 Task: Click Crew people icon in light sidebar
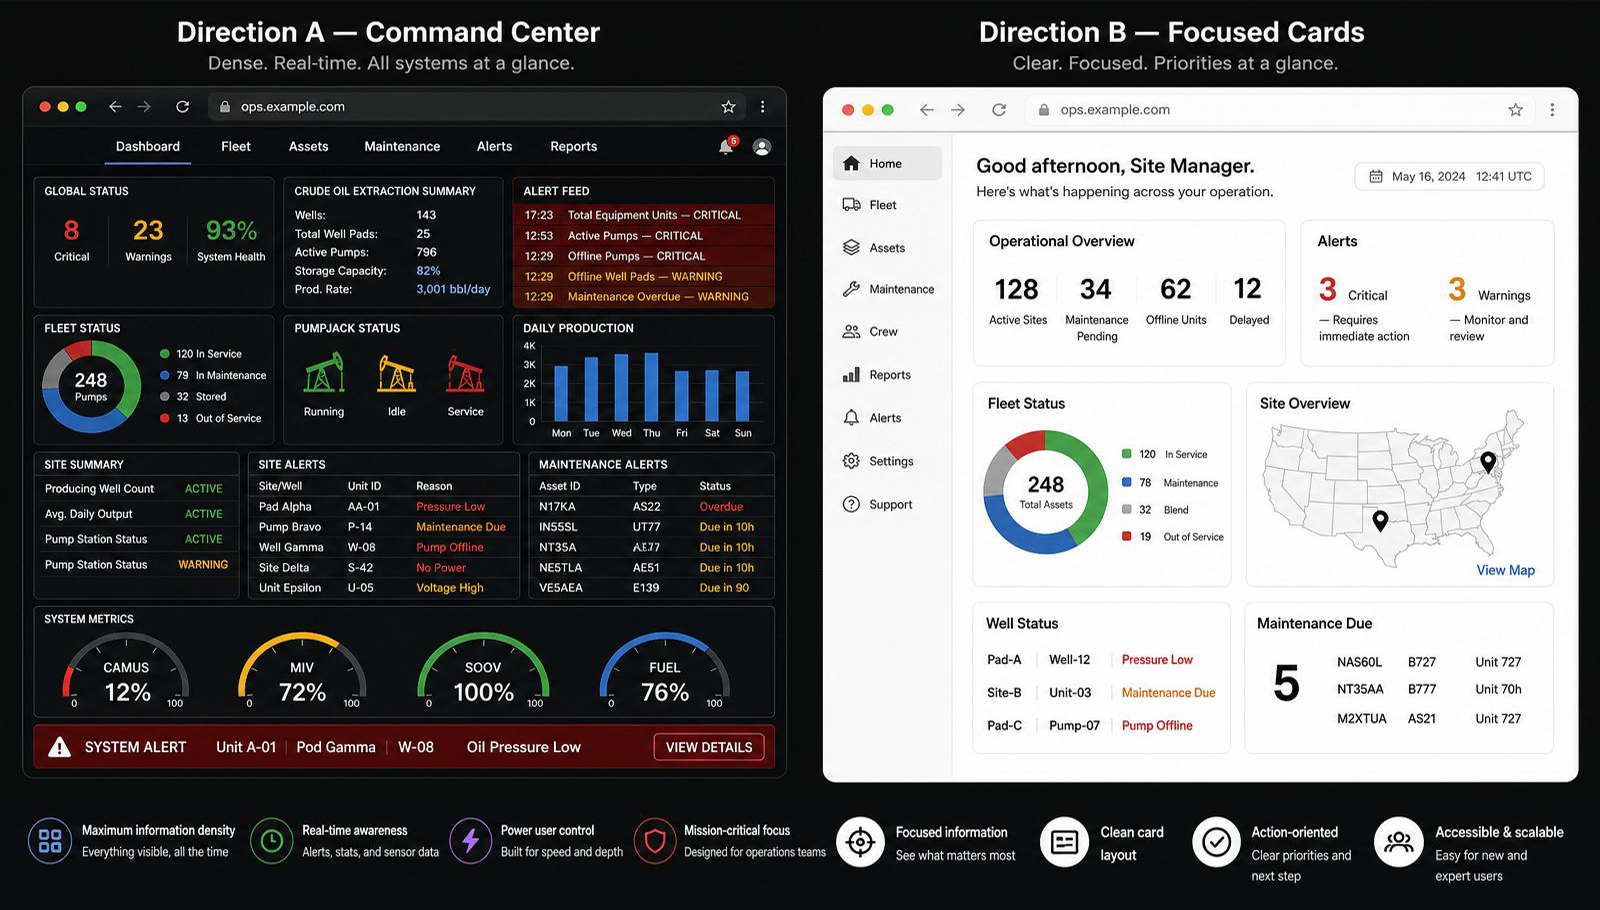pos(852,331)
